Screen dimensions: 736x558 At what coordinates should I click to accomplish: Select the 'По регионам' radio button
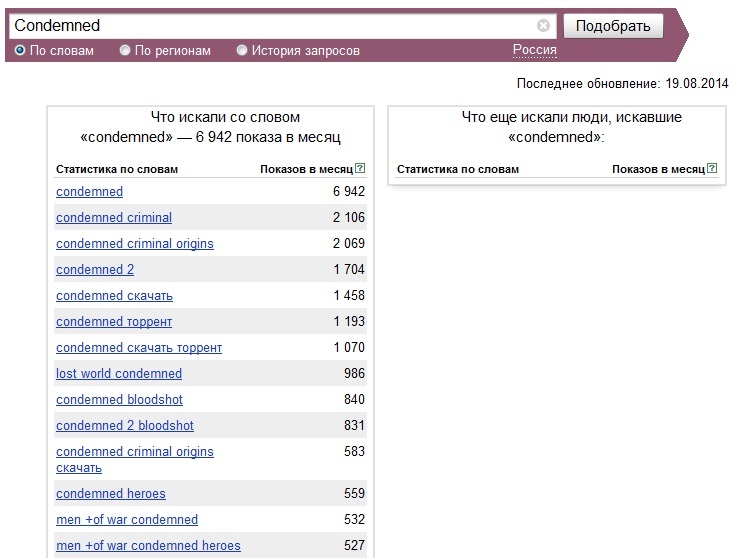pos(125,50)
